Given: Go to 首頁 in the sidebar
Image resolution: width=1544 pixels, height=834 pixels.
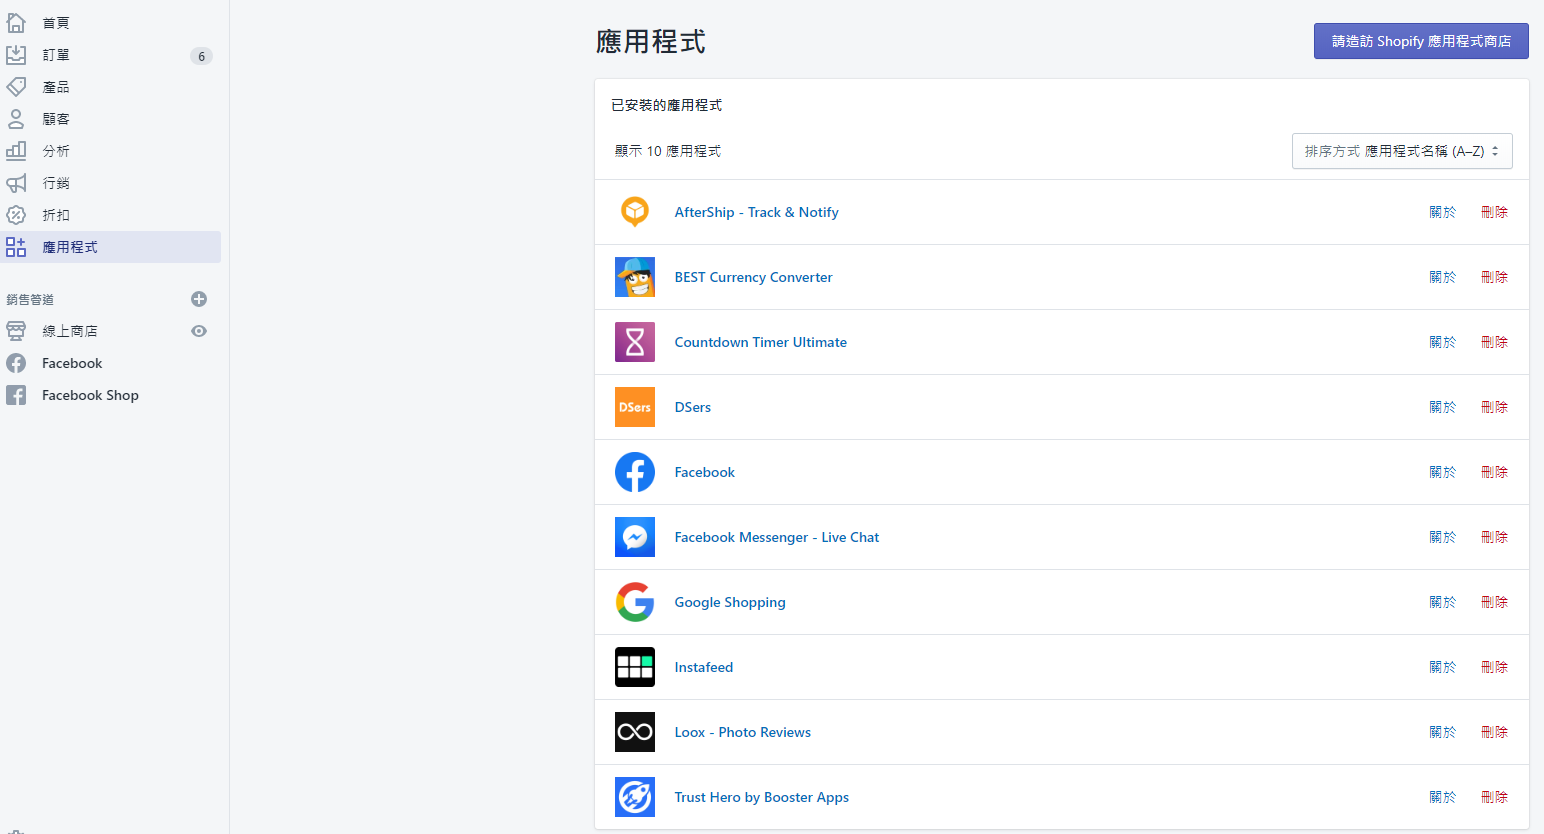Looking at the screenshot, I should [56, 23].
